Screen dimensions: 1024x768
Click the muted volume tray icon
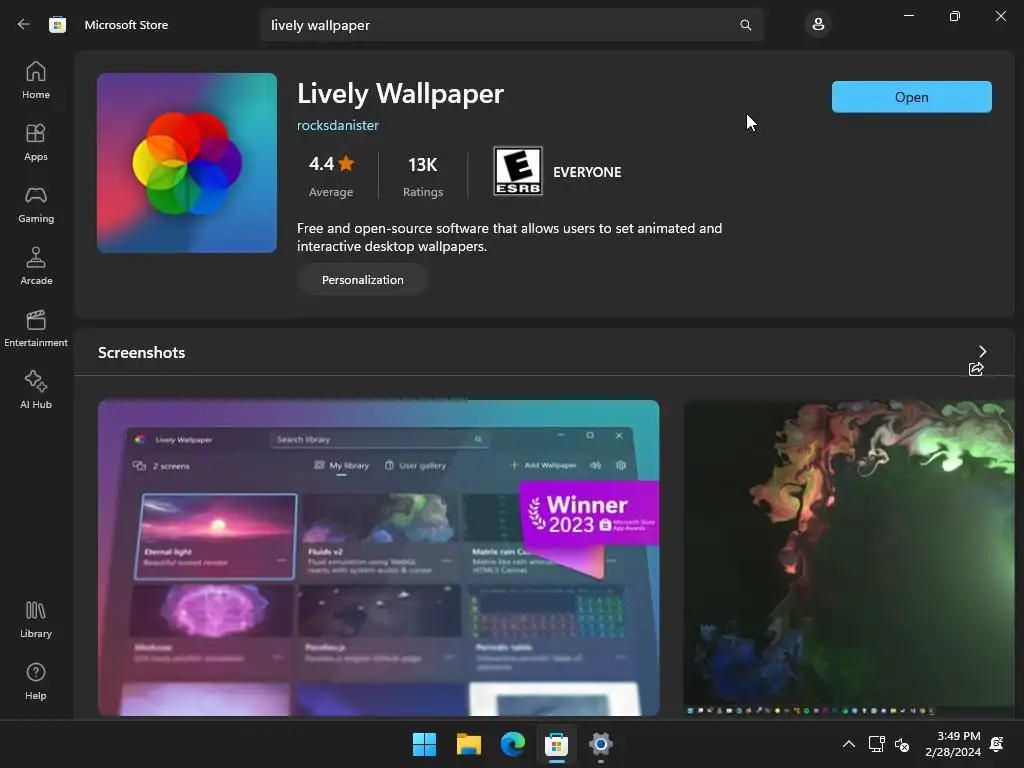pyautogui.click(x=902, y=744)
